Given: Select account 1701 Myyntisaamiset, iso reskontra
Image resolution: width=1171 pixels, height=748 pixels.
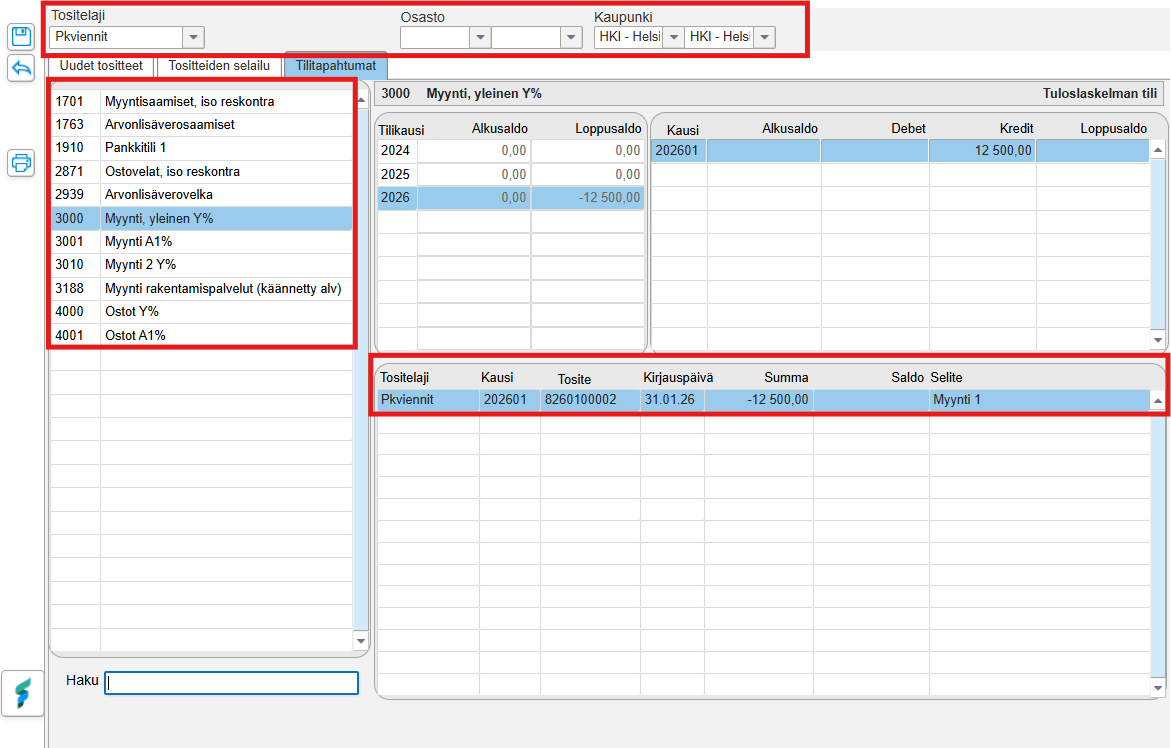Looking at the screenshot, I should tap(202, 102).
